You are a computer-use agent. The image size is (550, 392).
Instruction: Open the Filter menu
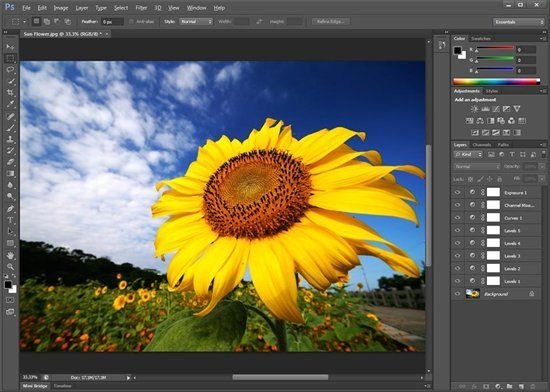click(141, 8)
